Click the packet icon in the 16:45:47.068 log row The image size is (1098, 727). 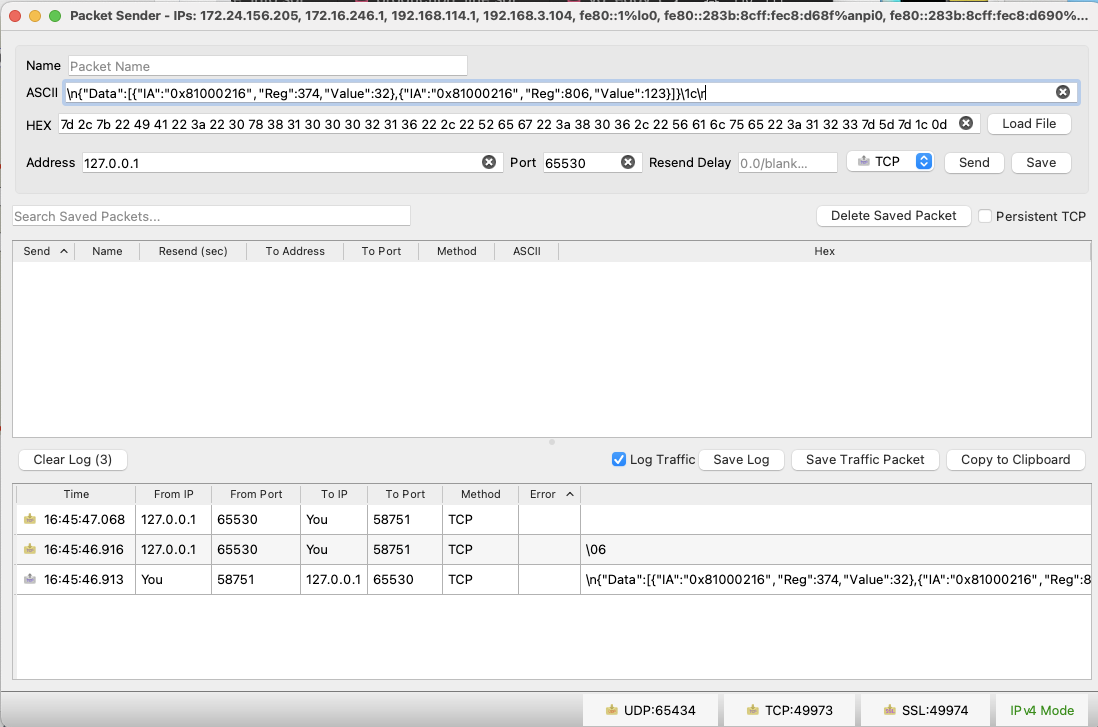[29, 520]
